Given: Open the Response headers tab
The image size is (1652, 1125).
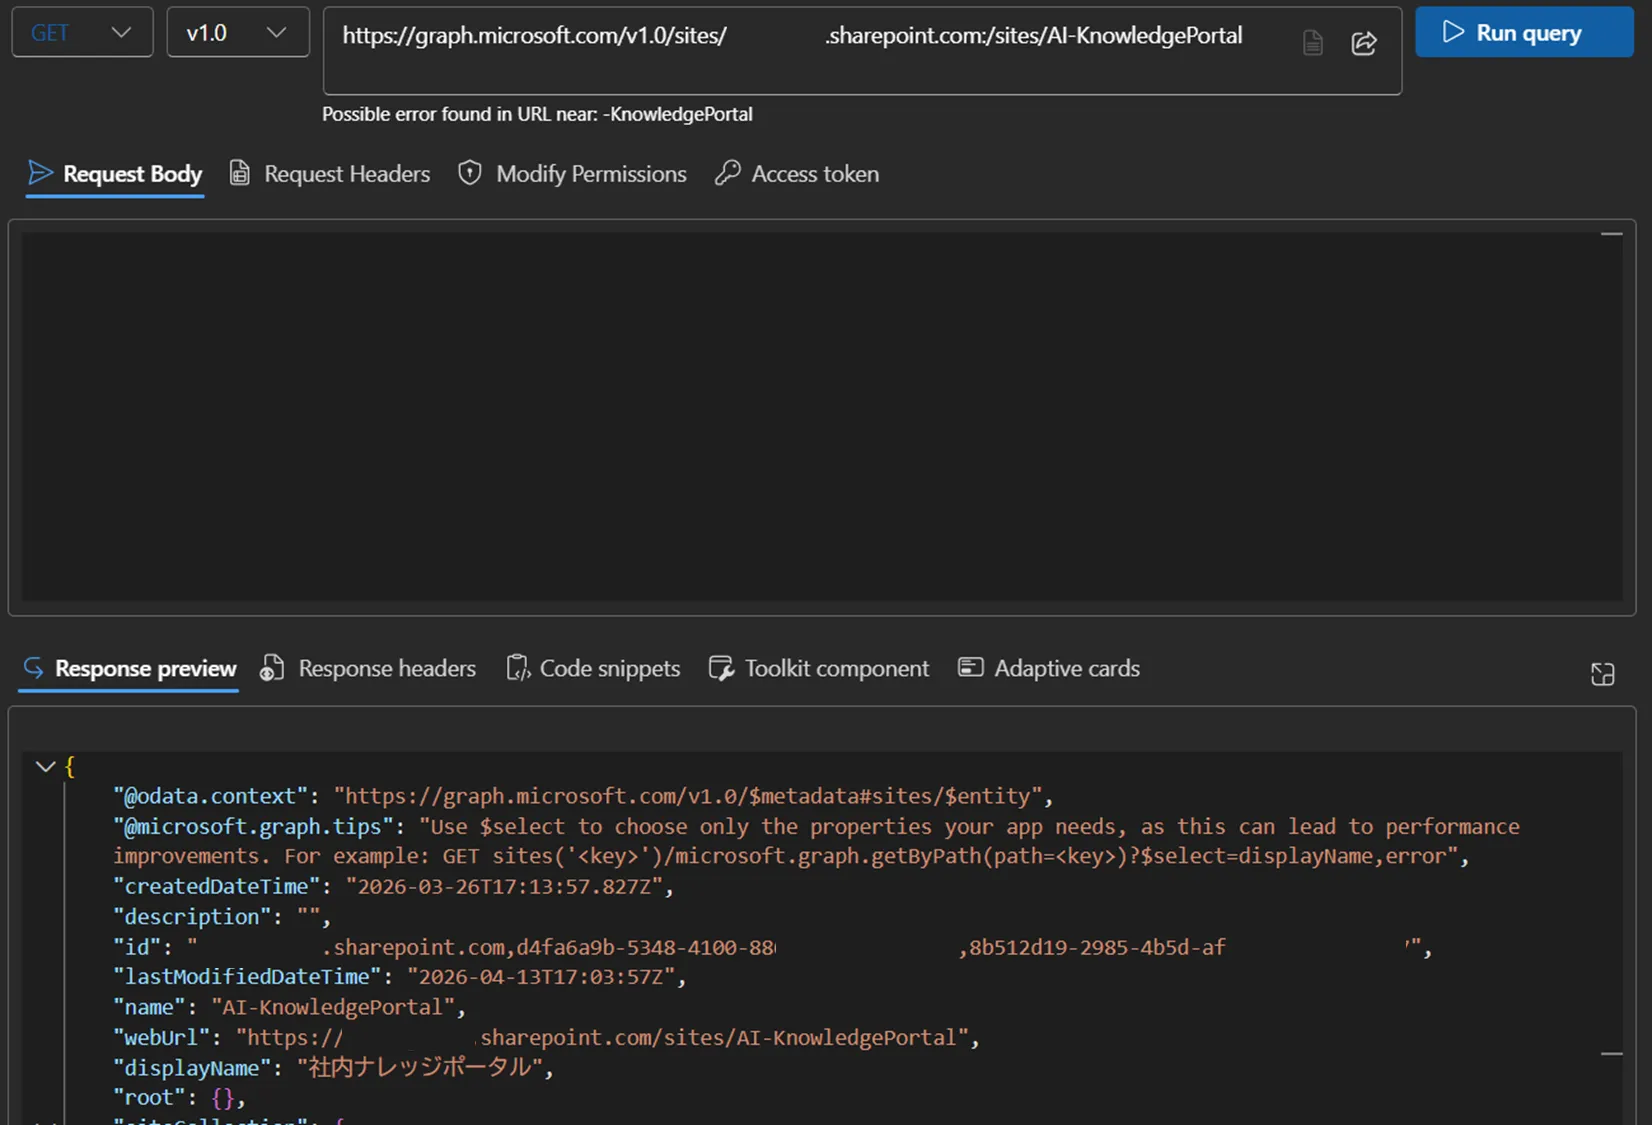Looking at the screenshot, I should coord(368,668).
